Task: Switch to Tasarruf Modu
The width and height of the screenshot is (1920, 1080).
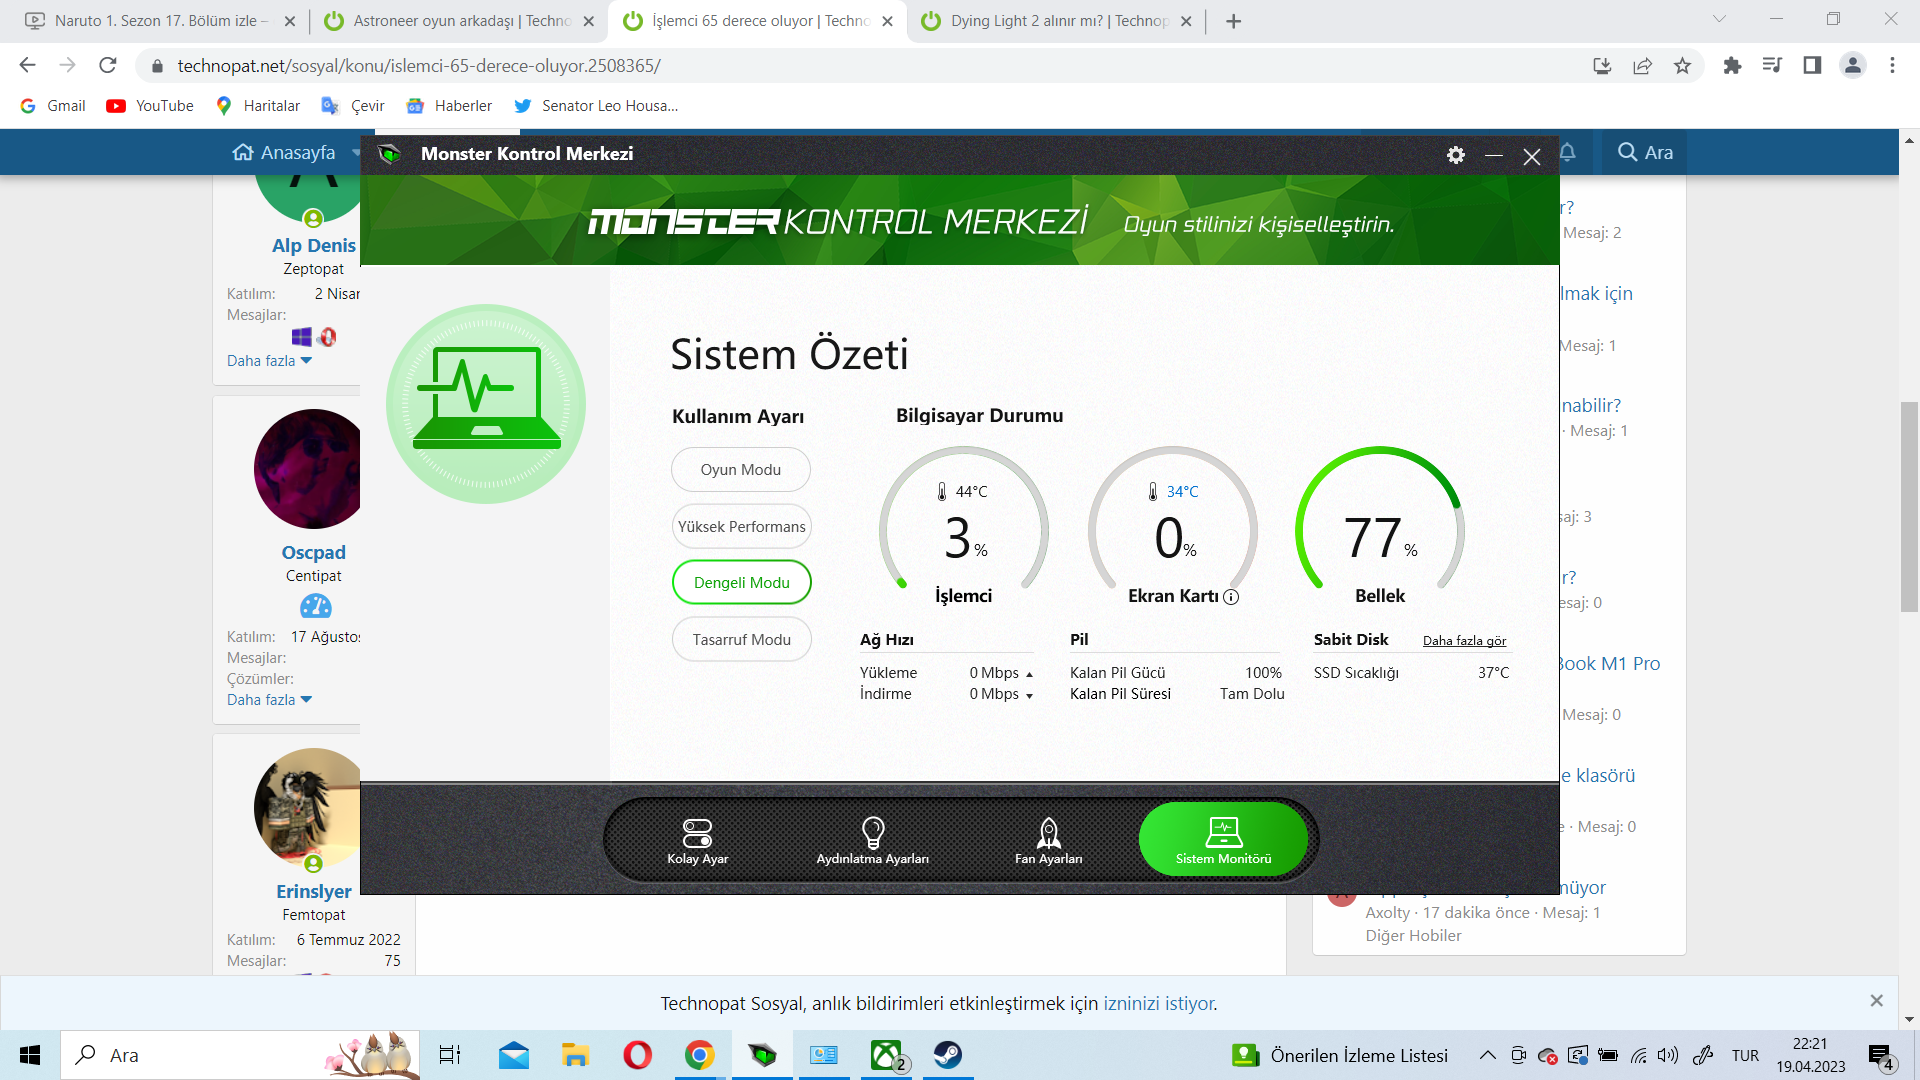Action: click(x=741, y=640)
